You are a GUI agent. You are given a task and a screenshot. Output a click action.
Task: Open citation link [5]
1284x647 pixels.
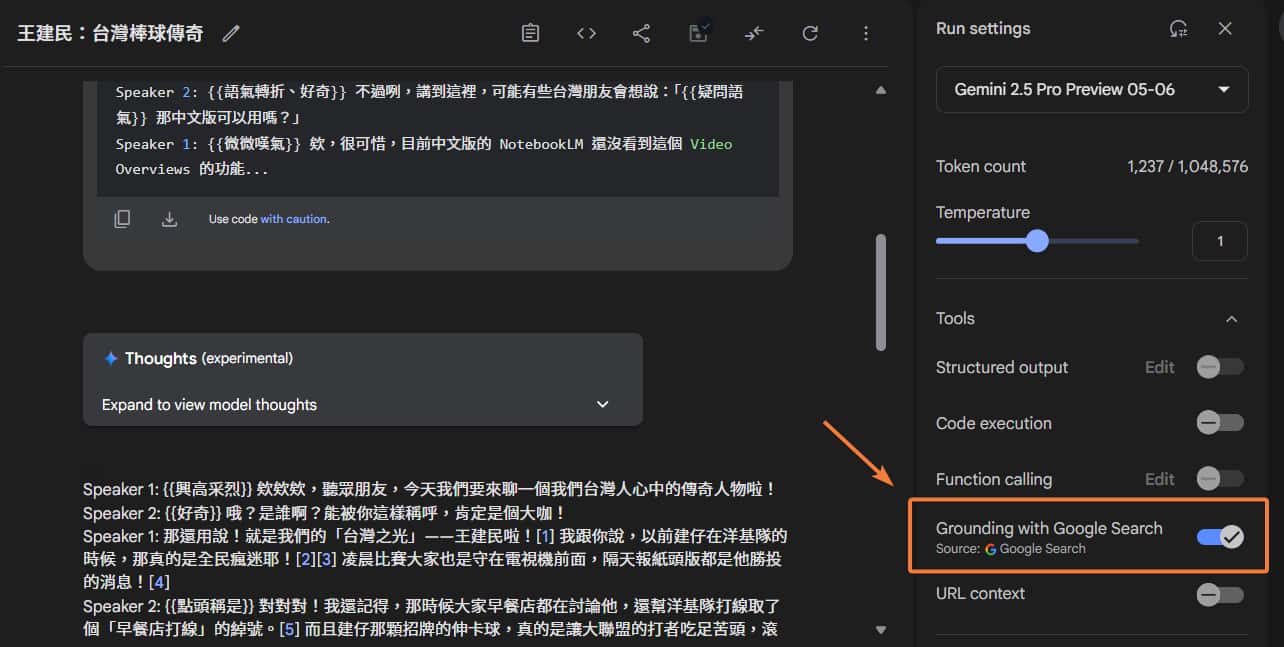(289, 629)
